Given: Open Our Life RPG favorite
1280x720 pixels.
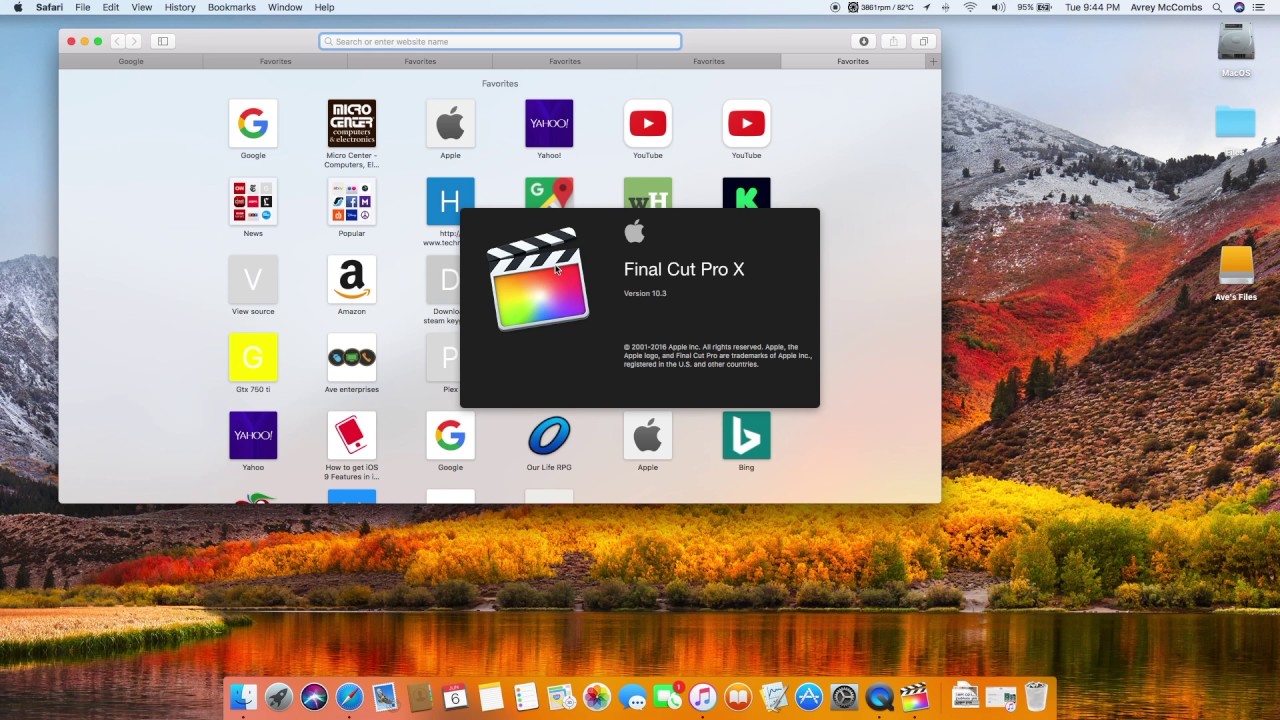Looking at the screenshot, I should tap(549, 436).
